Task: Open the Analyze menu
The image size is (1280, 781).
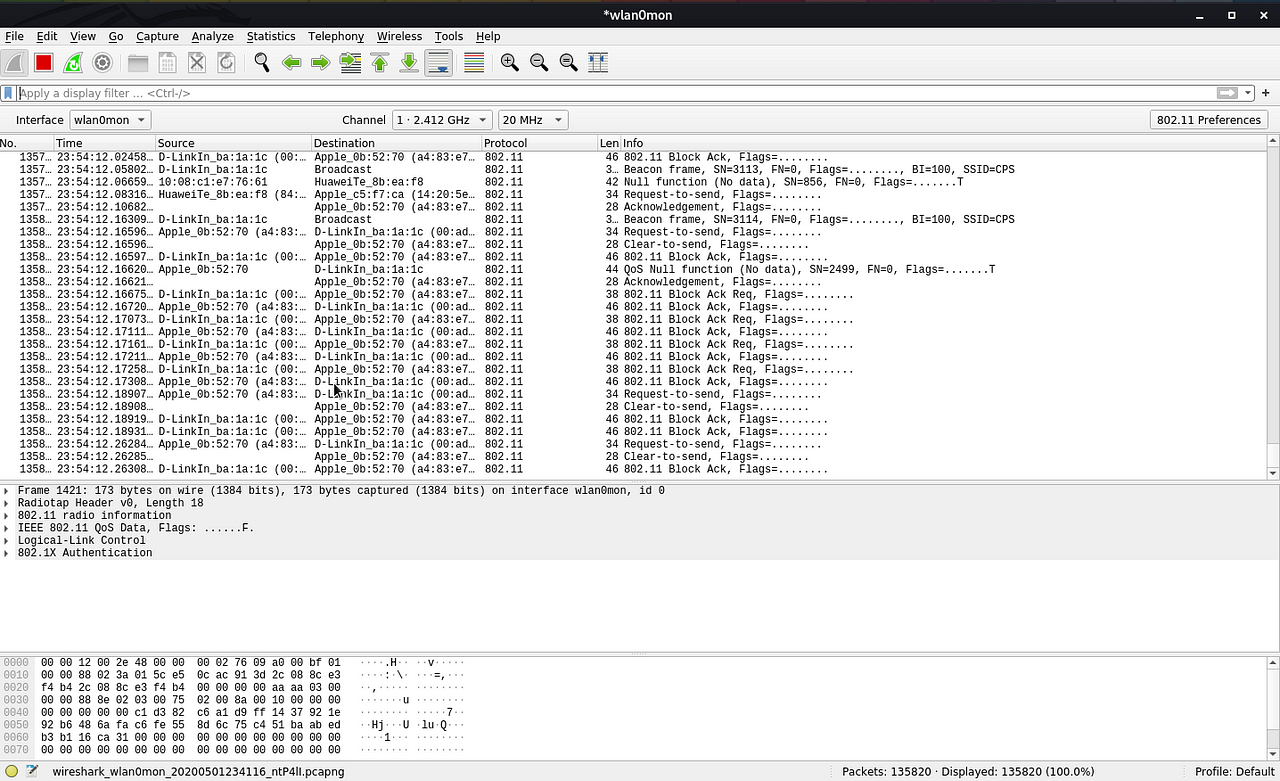Action: click(x=212, y=36)
